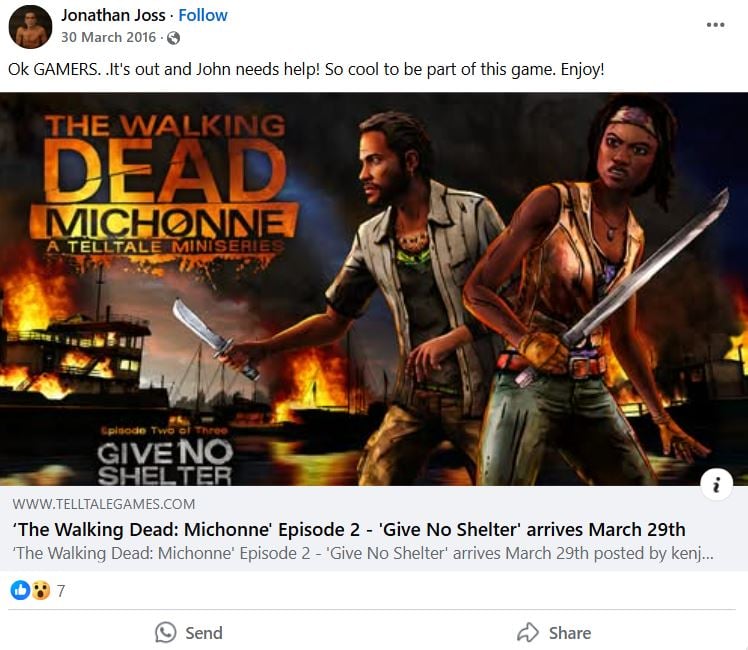Open the WWW.TELLTALEGAMES.COM source link
This screenshot has width=748, height=650.
(x=104, y=504)
